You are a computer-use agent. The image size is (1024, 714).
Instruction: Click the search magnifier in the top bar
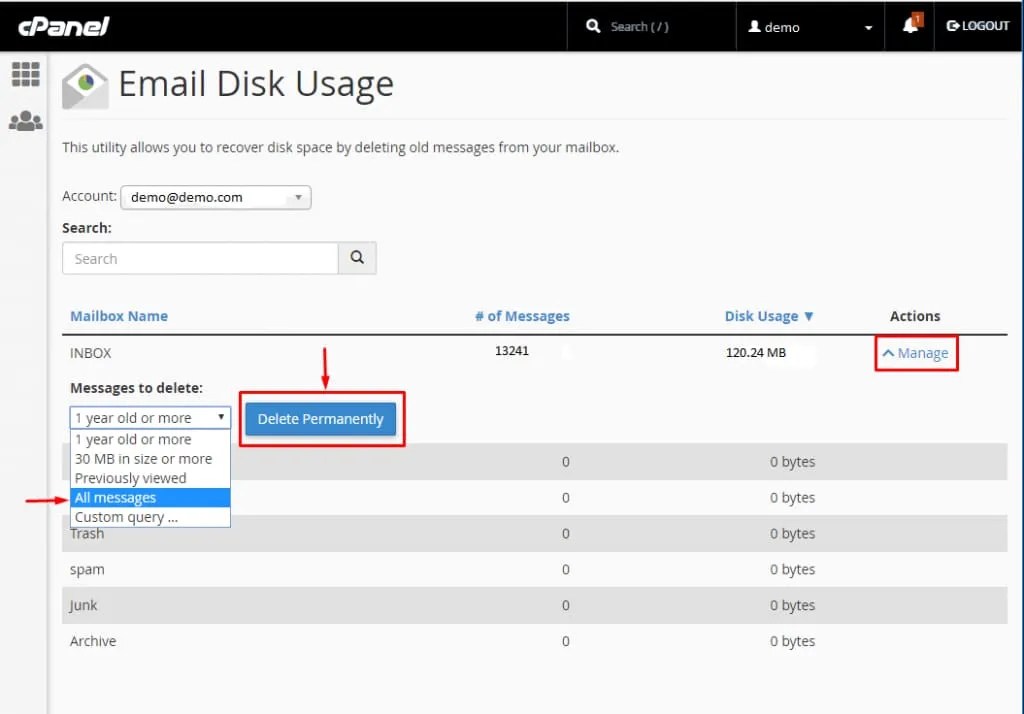tap(595, 26)
